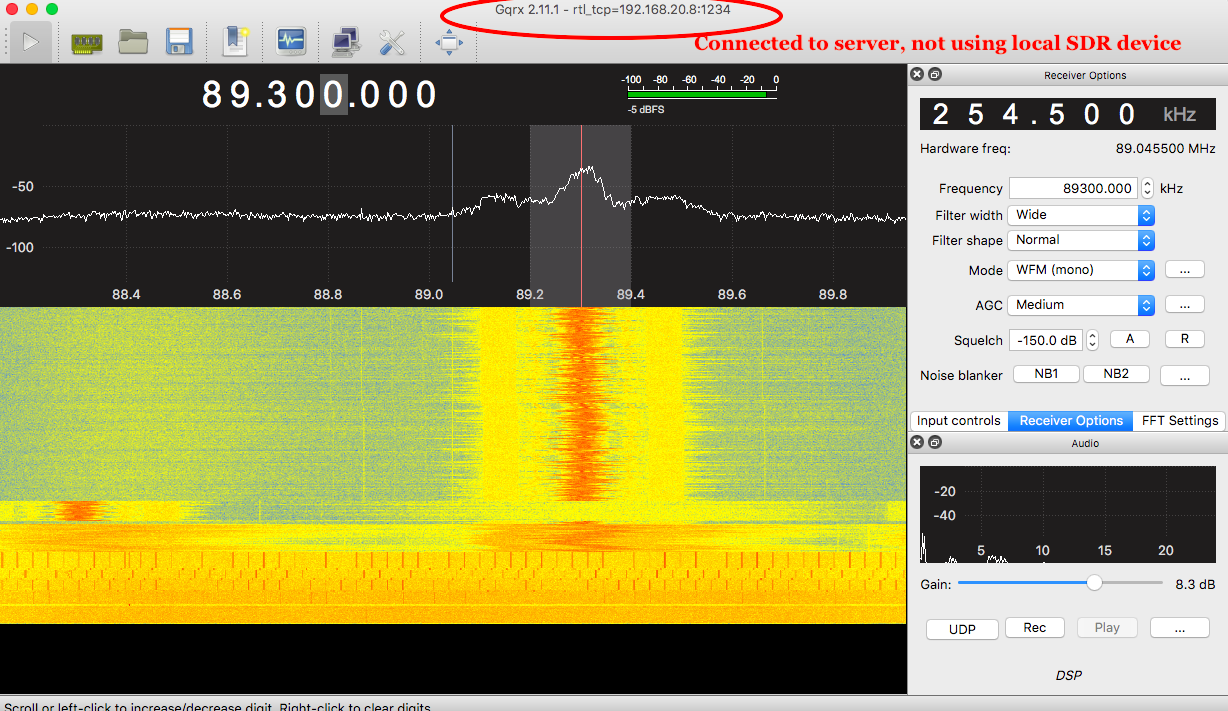The image size is (1228, 711).
Task: Click the Frequency field stepper arrows
Action: click(x=1147, y=188)
